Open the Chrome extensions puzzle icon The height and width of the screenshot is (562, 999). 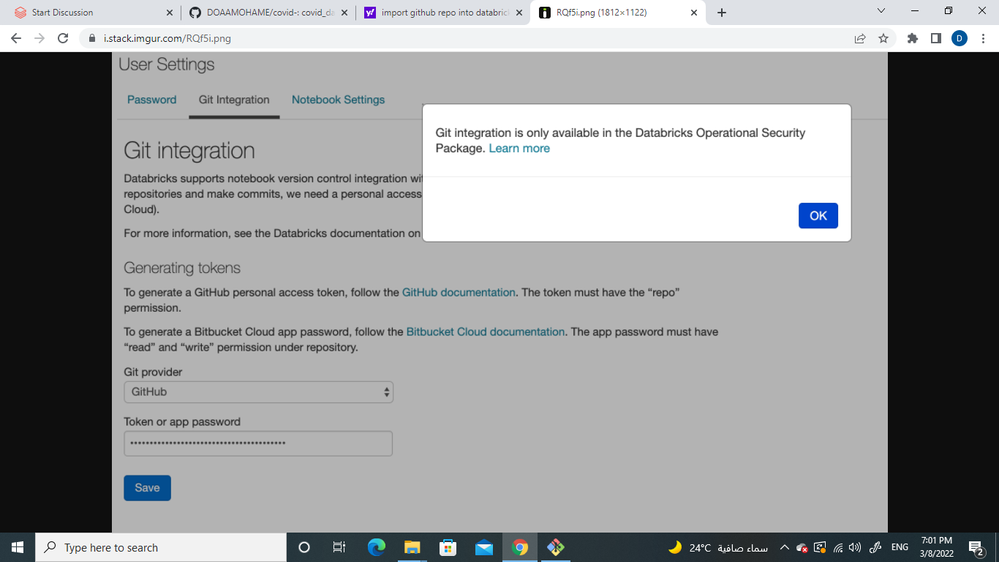(912, 39)
